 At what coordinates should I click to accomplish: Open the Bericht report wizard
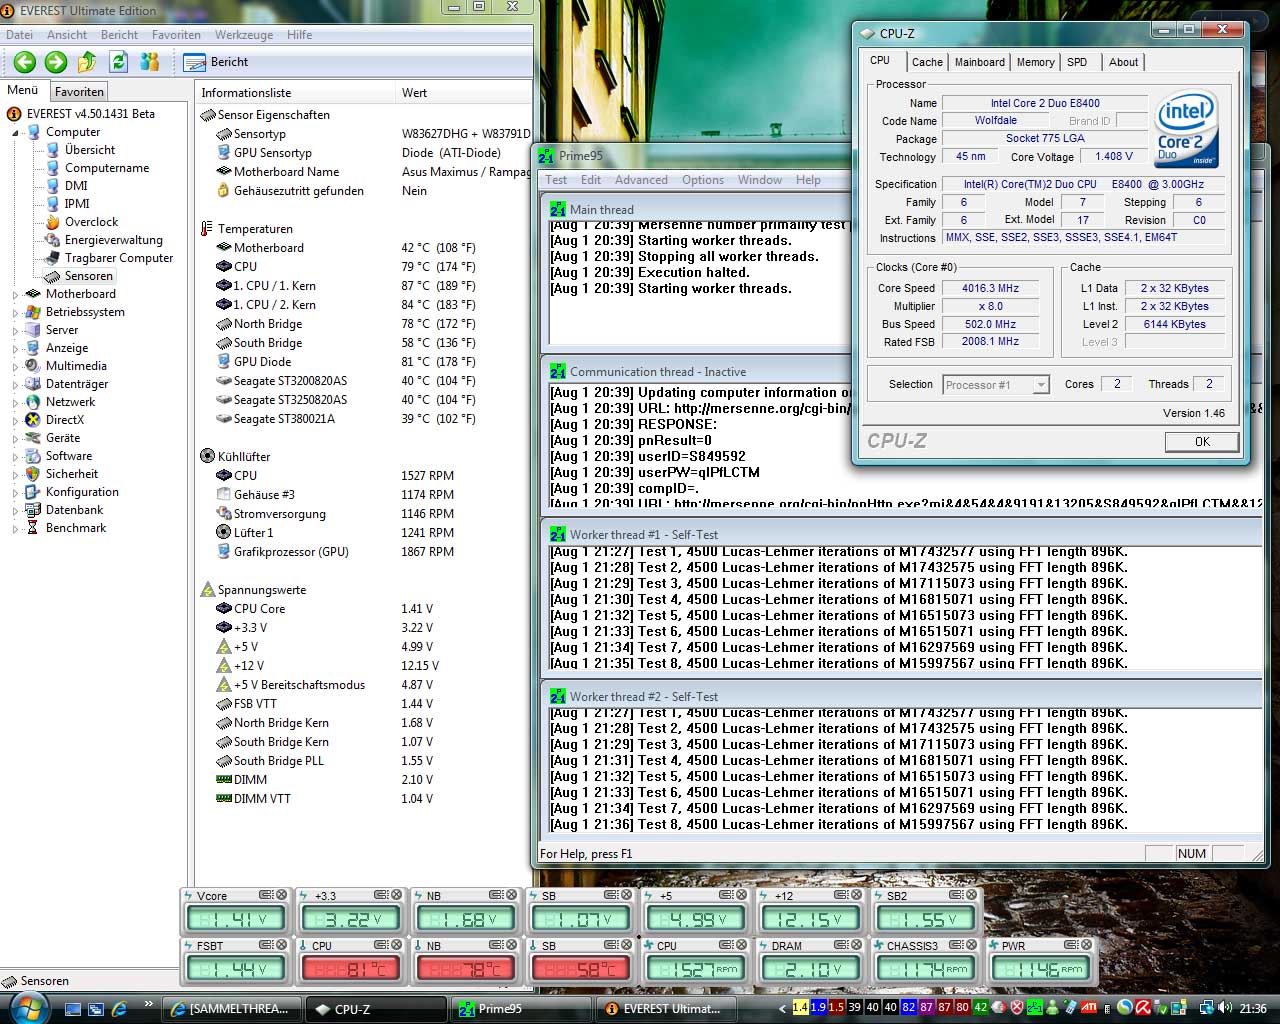[x=216, y=62]
